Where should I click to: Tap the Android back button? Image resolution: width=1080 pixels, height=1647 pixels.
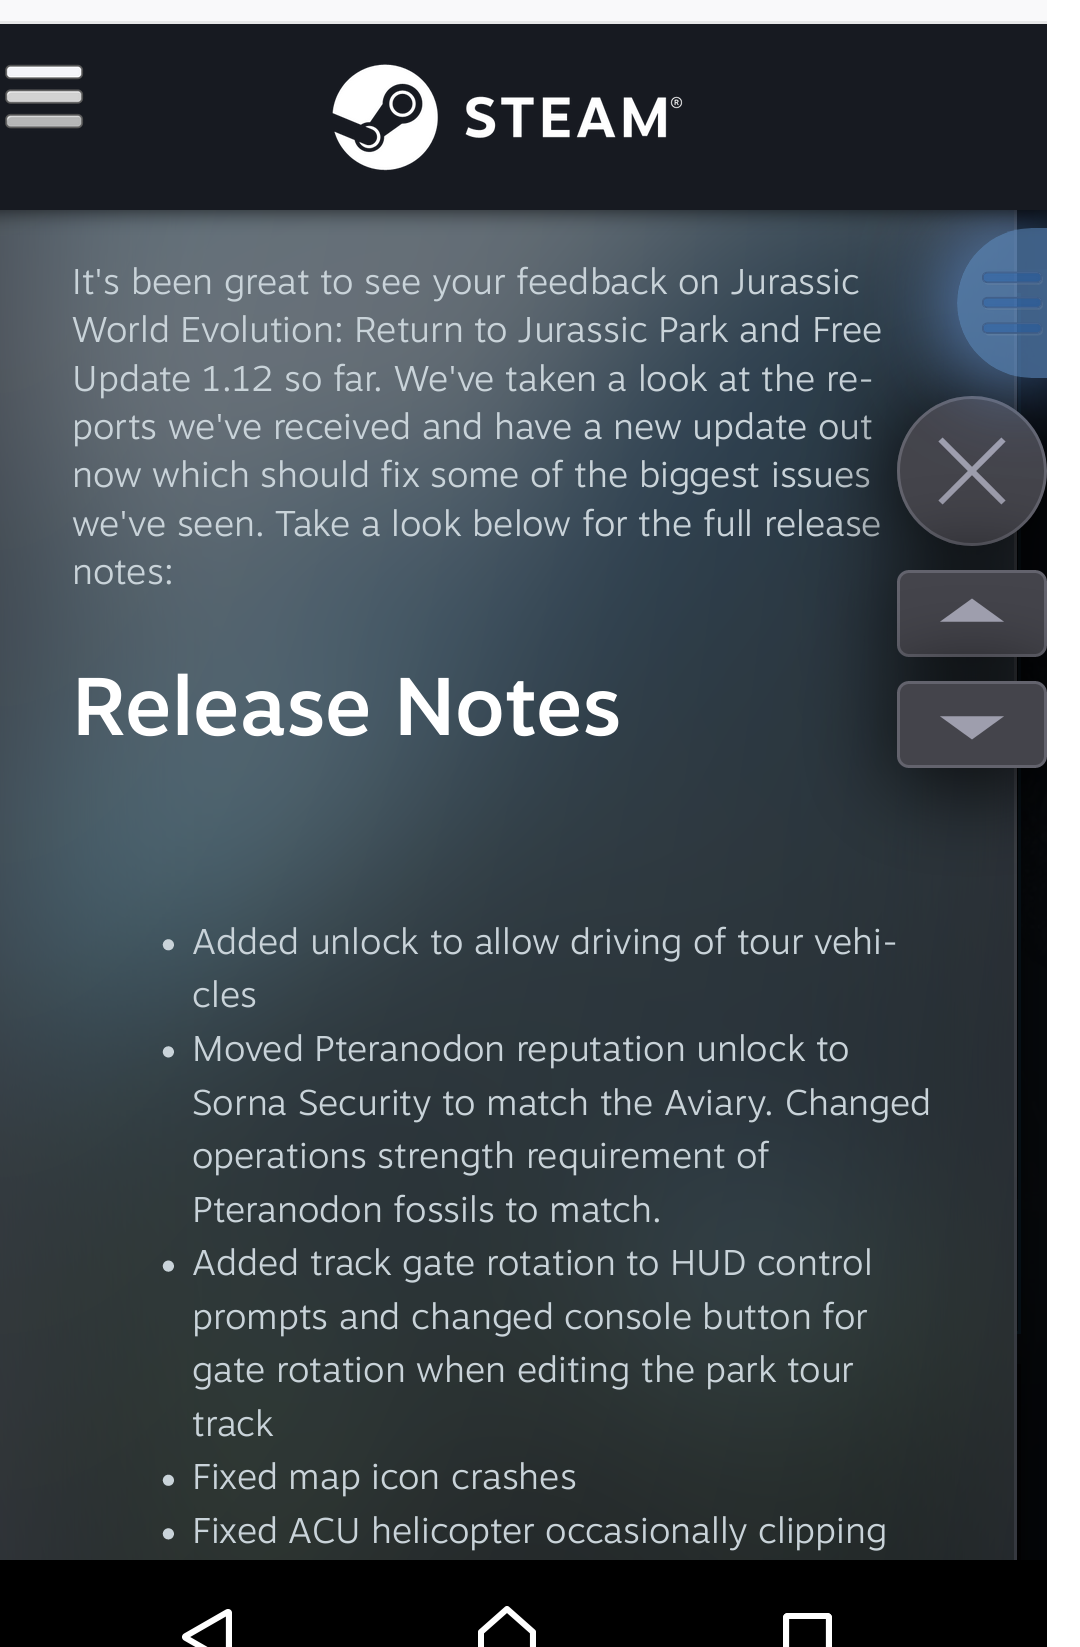pos(209,1626)
